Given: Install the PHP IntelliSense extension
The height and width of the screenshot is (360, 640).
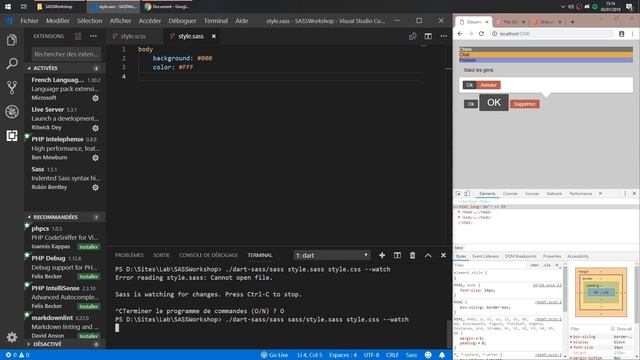Looking at the screenshot, I should (x=89, y=306).
